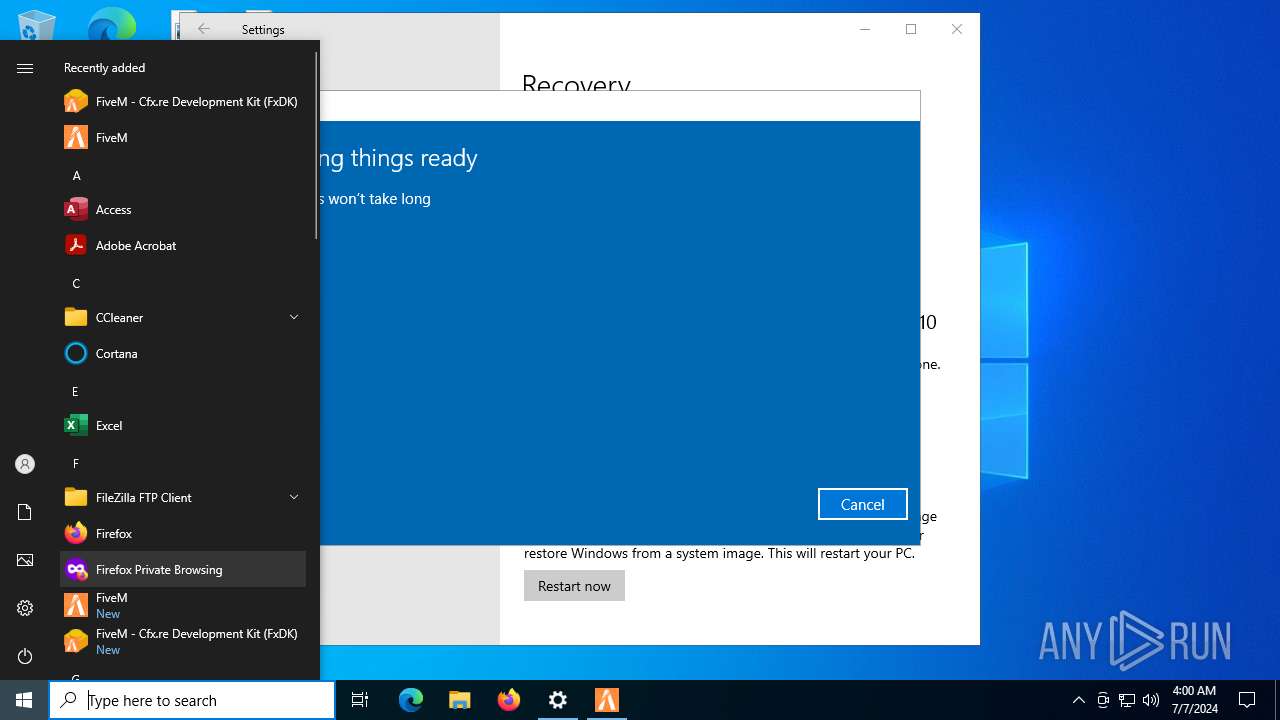Open File Explorer from the taskbar
The image size is (1280, 720).
(x=460, y=700)
